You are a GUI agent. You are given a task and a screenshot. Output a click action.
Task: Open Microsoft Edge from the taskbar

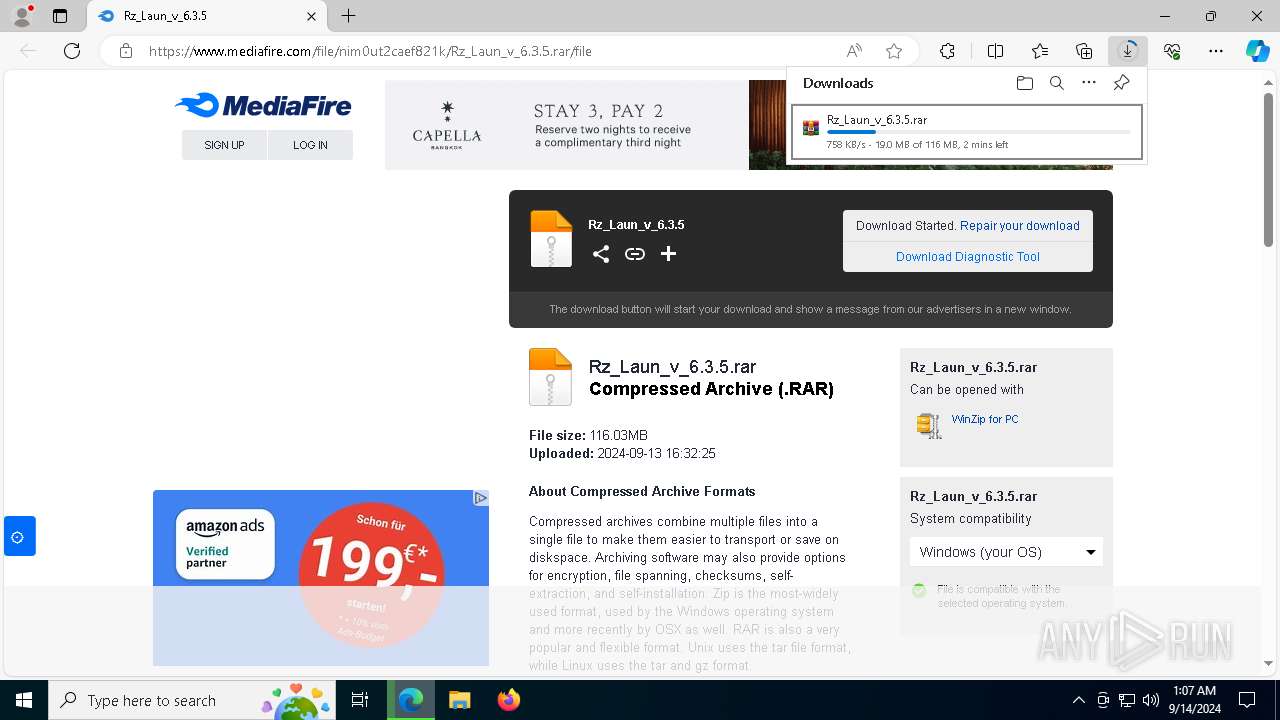411,700
